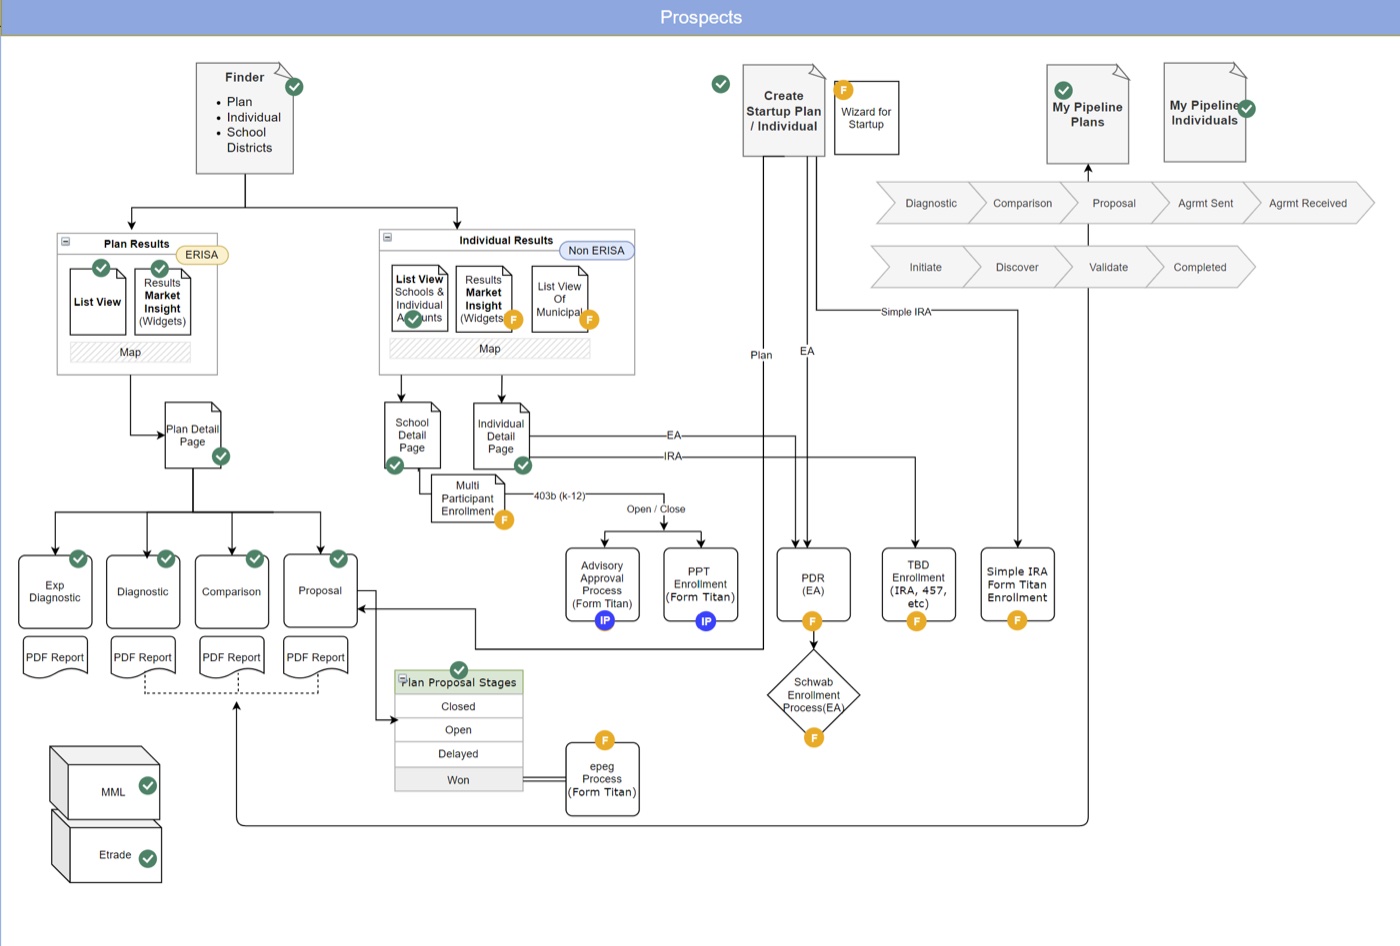The height and width of the screenshot is (946, 1400).
Task: Click checkmark on Plan Results Market Insight
Action: click(x=159, y=268)
